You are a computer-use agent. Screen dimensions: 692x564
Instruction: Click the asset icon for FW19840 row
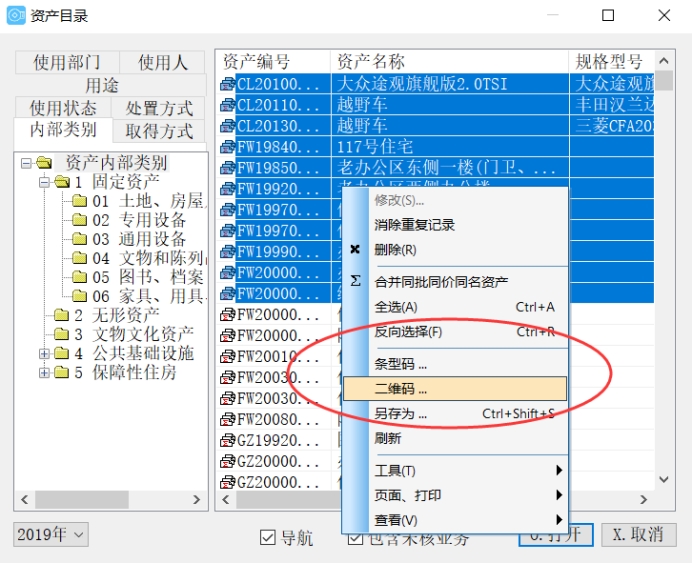coord(227,147)
